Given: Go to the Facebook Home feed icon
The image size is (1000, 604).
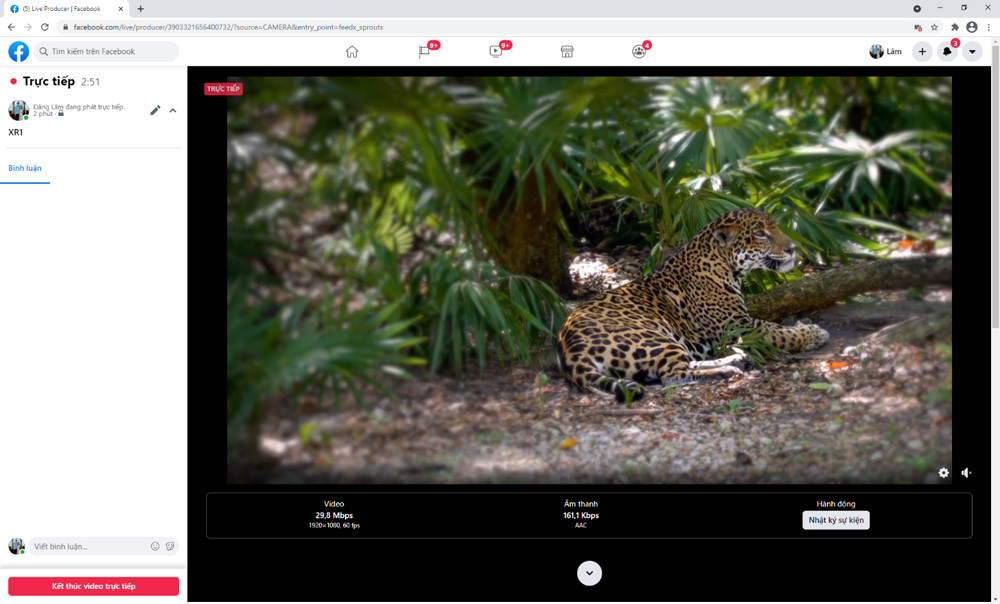Looking at the screenshot, I should pos(352,52).
